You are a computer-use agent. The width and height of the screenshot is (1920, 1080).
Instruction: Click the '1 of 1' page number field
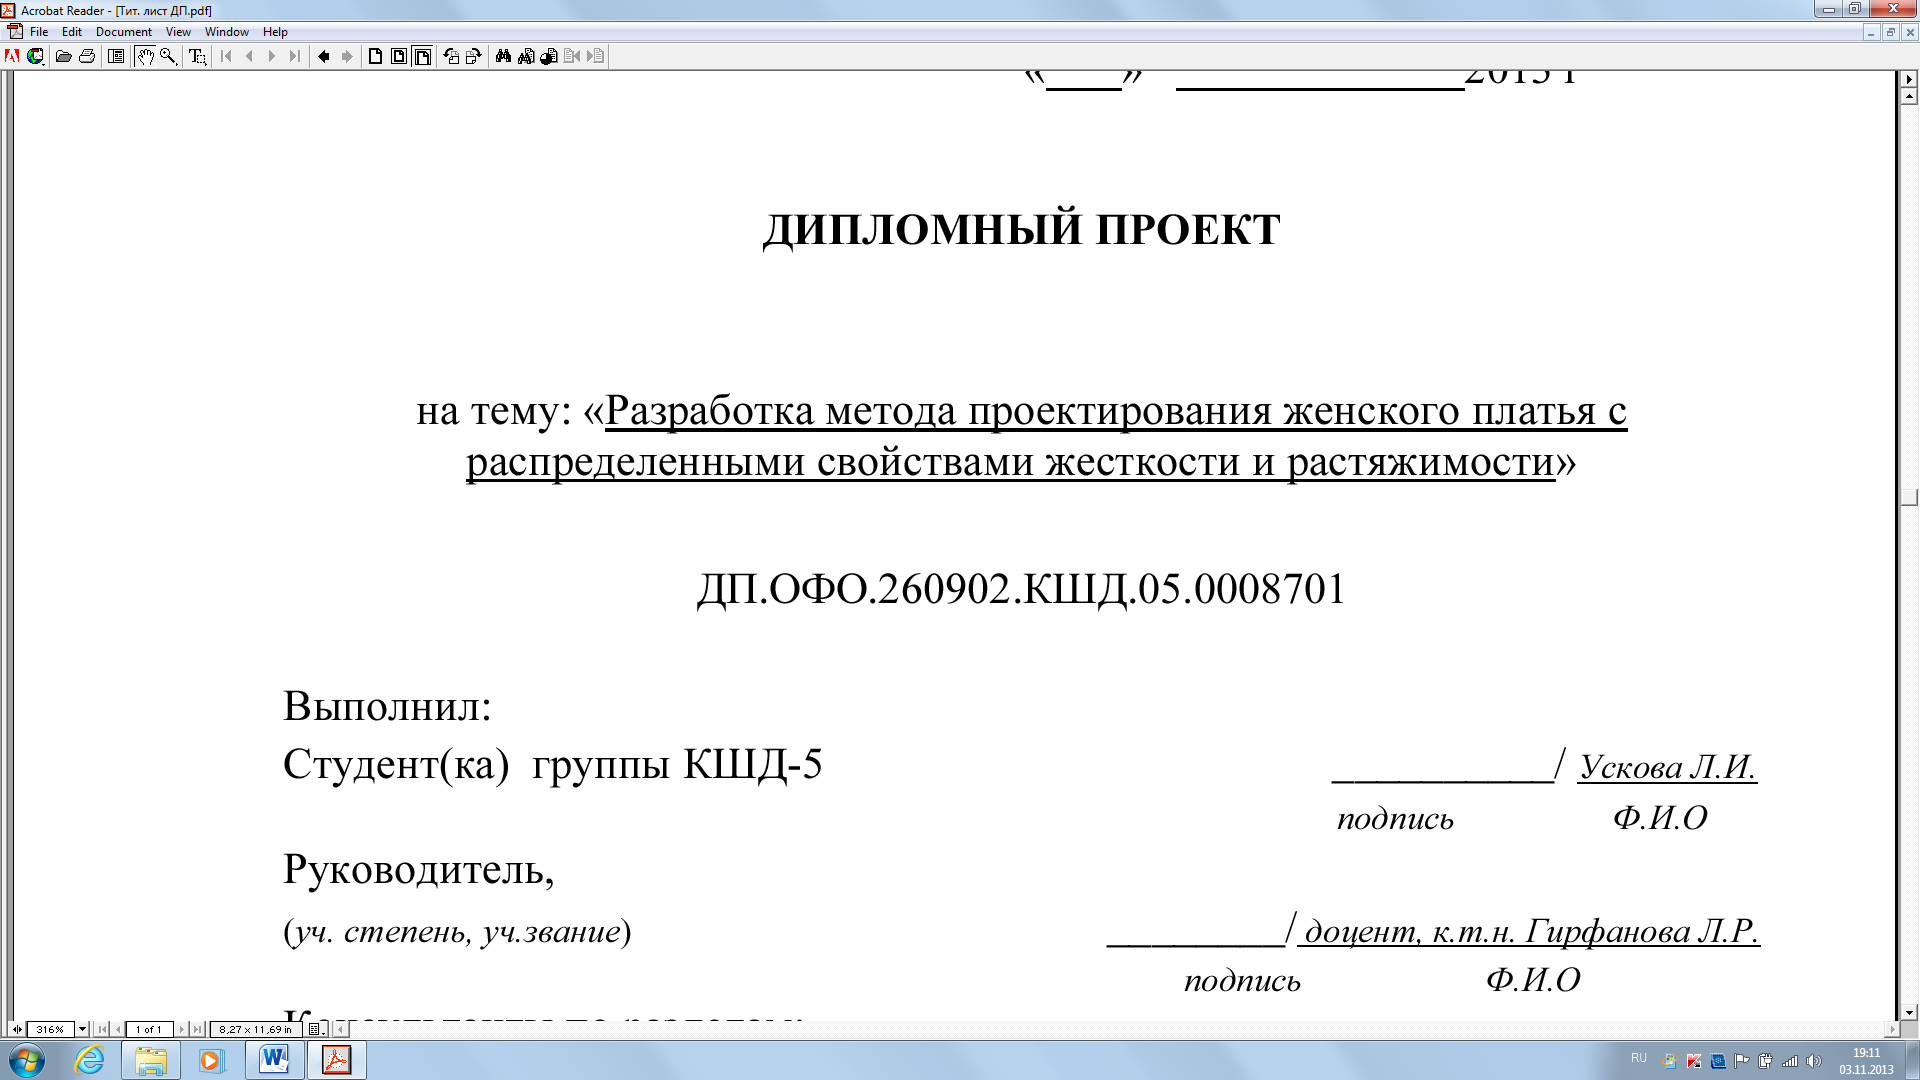click(149, 1029)
